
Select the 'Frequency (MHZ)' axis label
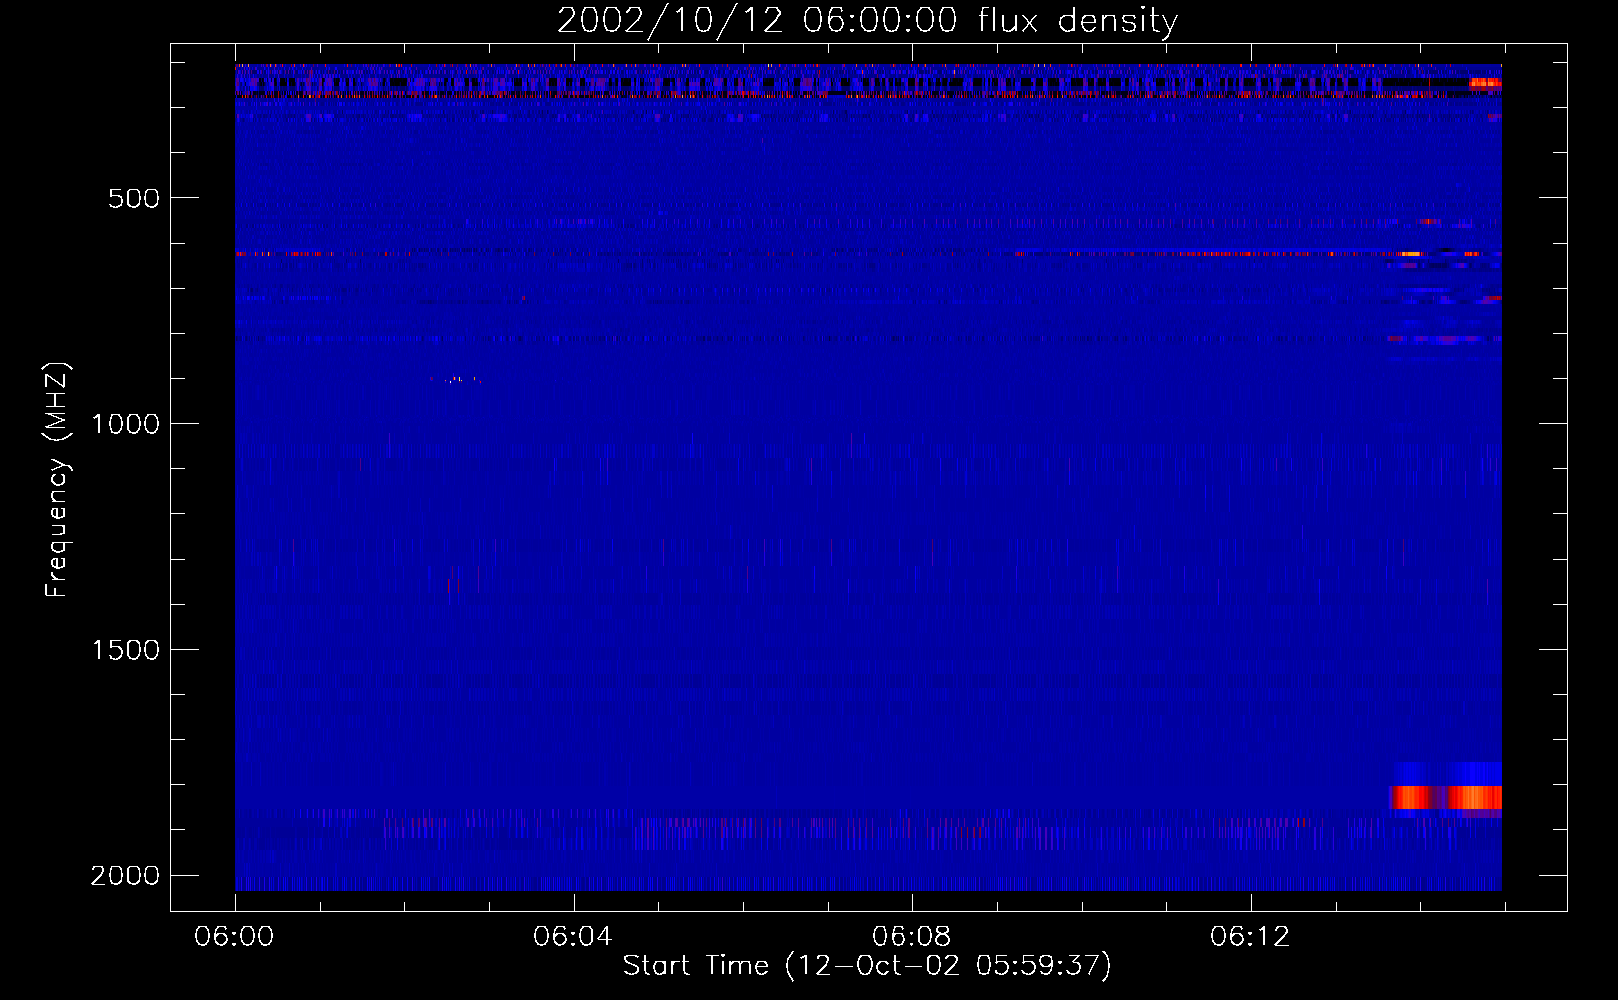[x=57, y=480]
